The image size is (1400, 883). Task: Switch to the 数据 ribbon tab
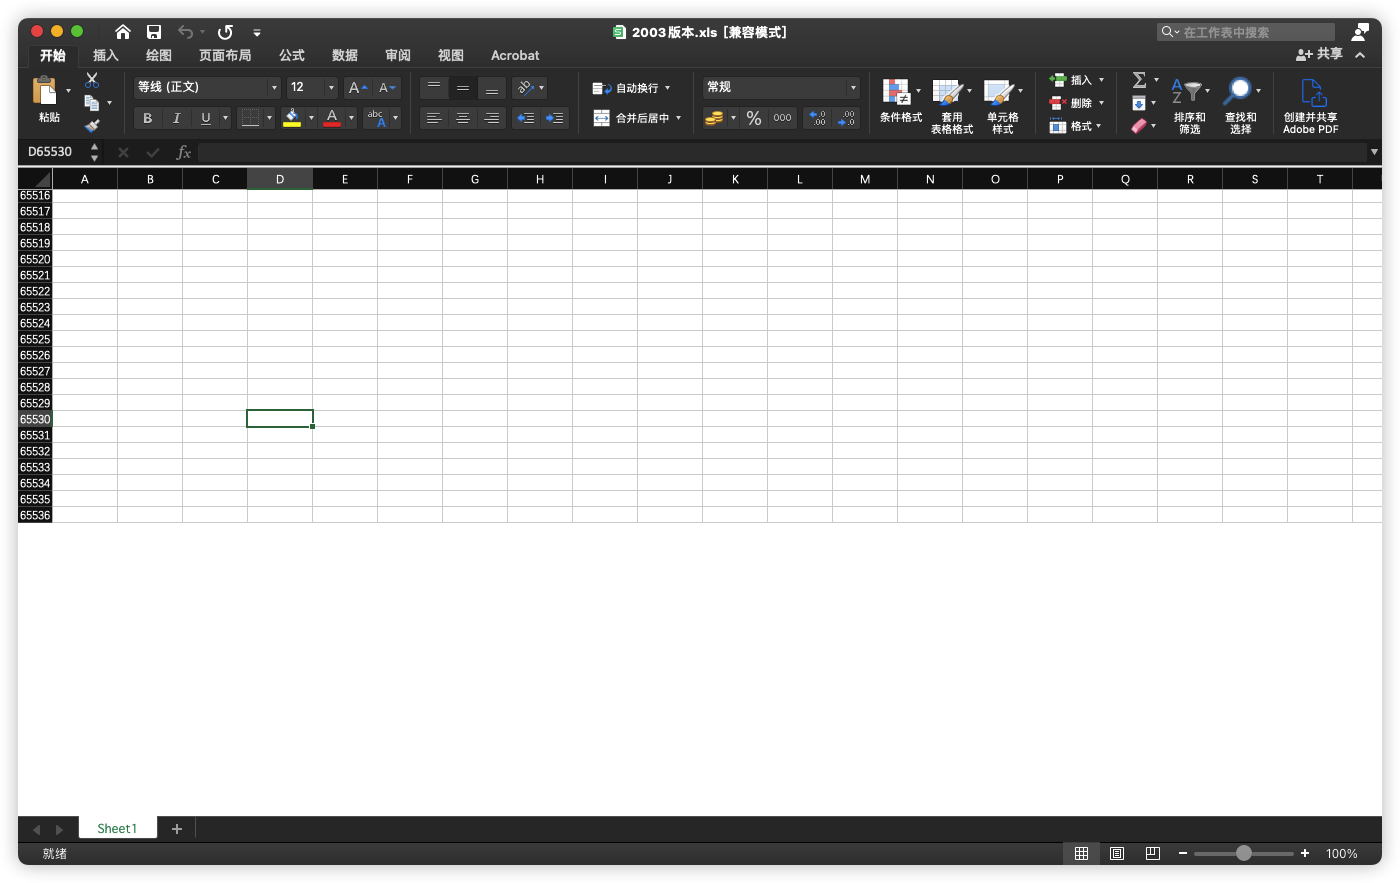click(x=345, y=55)
